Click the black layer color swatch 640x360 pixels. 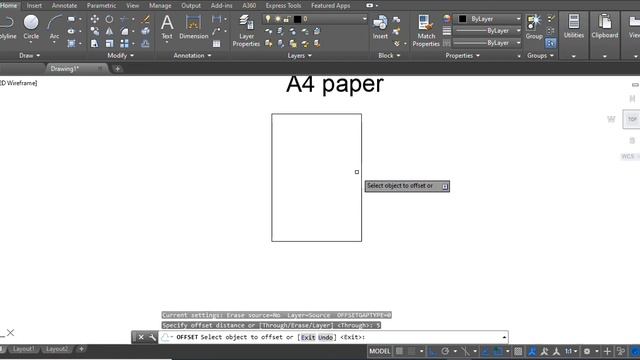(x=298, y=19)
